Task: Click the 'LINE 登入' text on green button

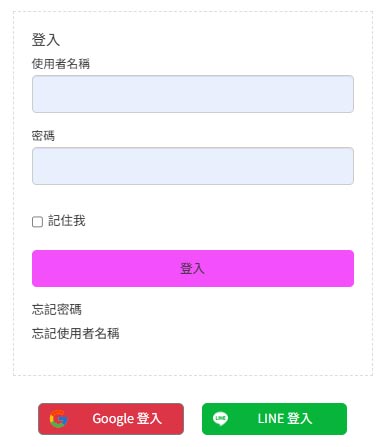Action: point(285,419)
